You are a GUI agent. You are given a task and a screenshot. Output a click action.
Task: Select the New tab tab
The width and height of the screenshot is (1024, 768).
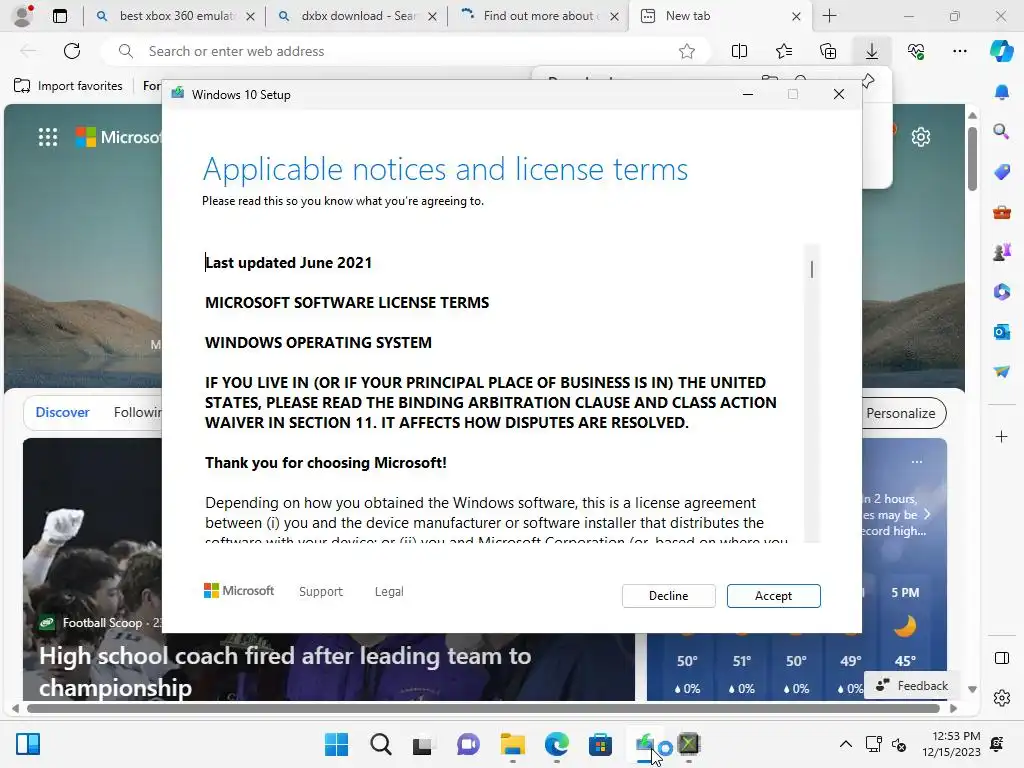718,16
